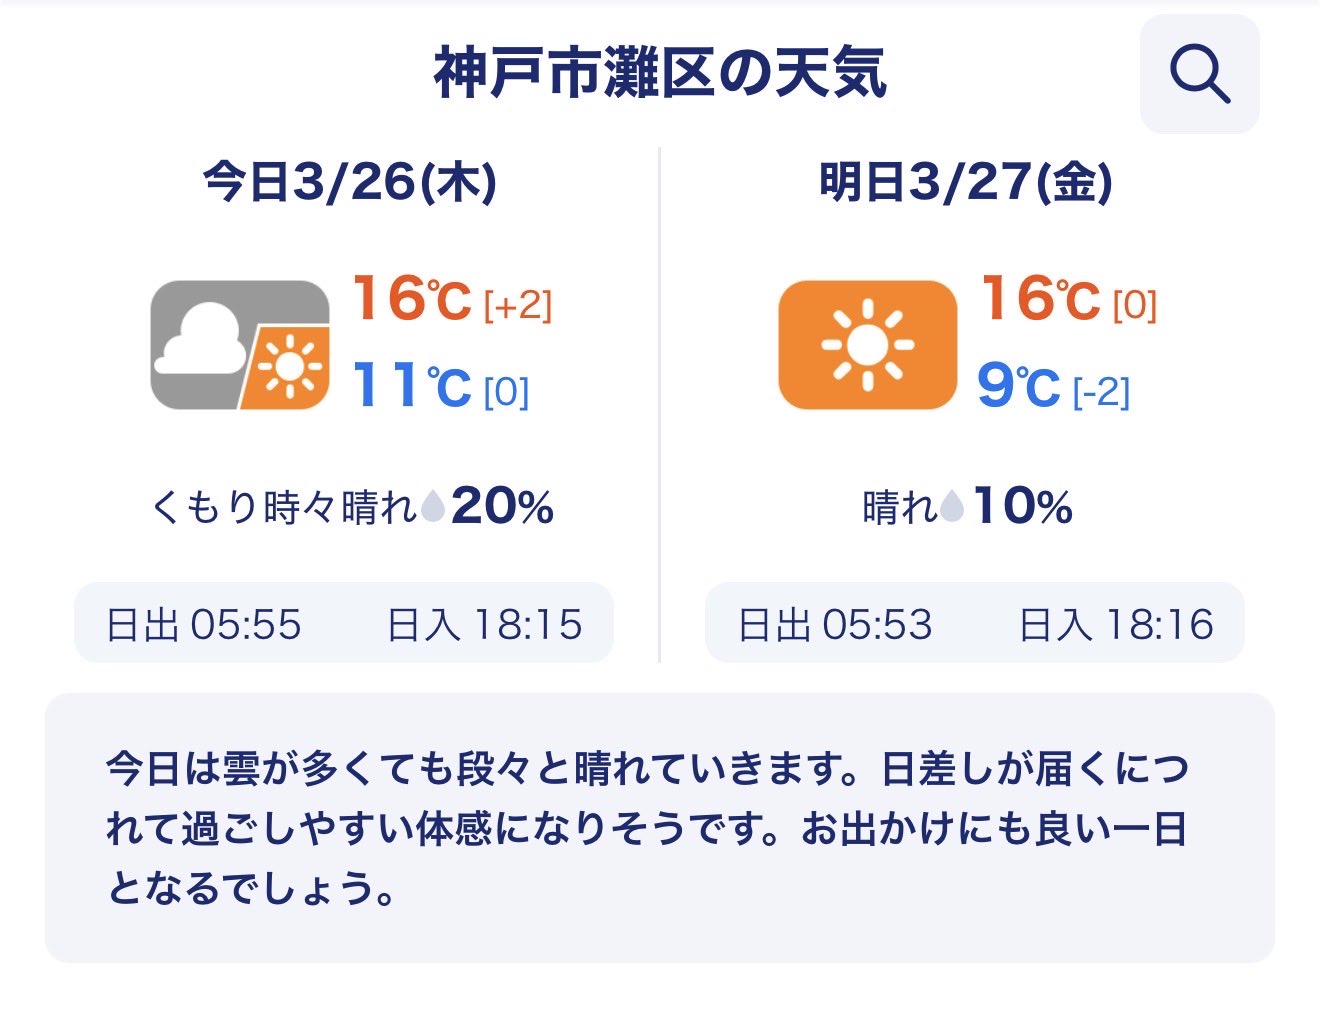Tap the weather summary text box

click(660, 828)
